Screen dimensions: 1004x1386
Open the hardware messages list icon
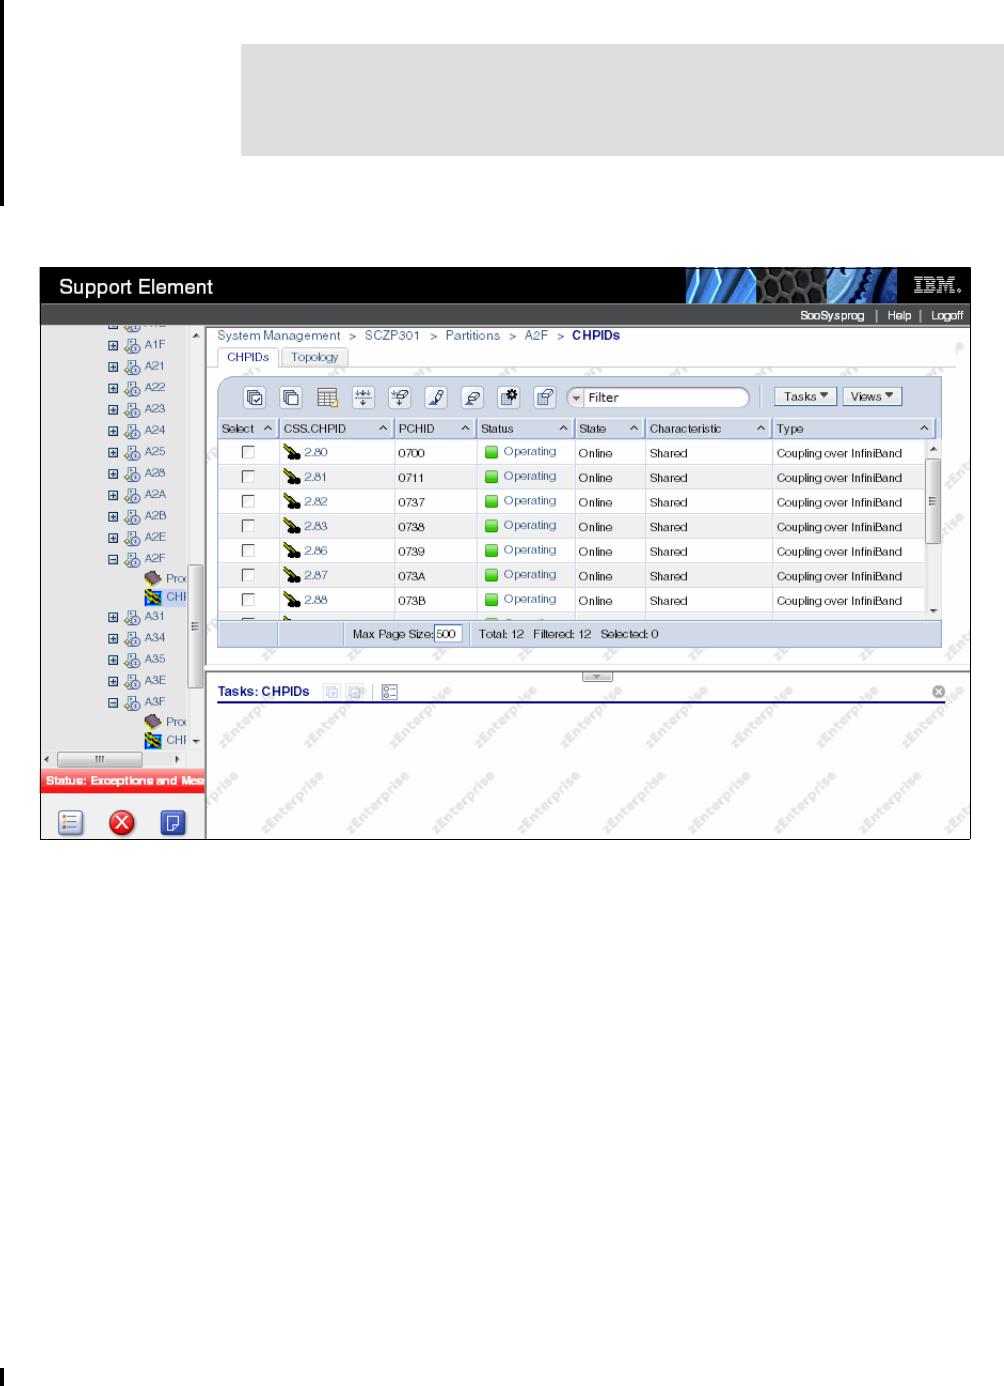[x=71, y=823]
